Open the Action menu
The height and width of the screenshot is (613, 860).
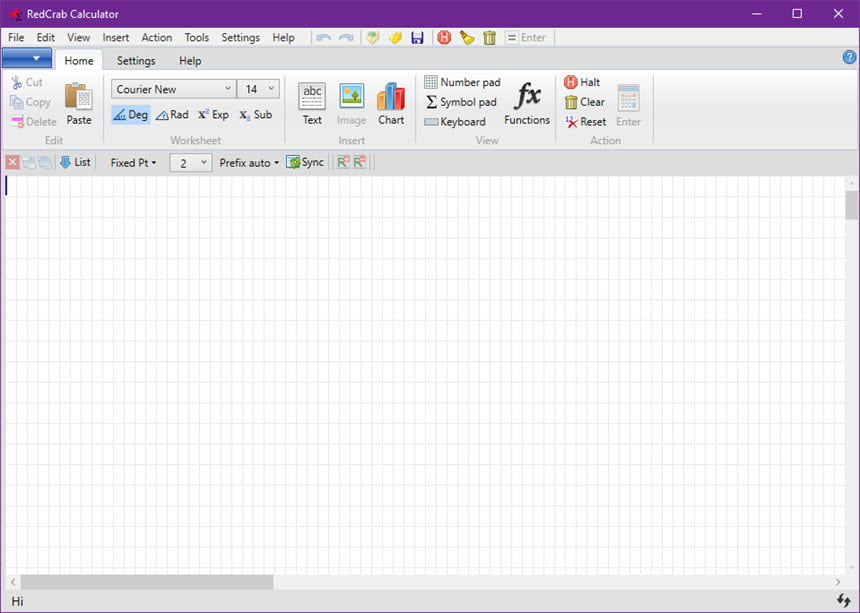pos(157,38)
